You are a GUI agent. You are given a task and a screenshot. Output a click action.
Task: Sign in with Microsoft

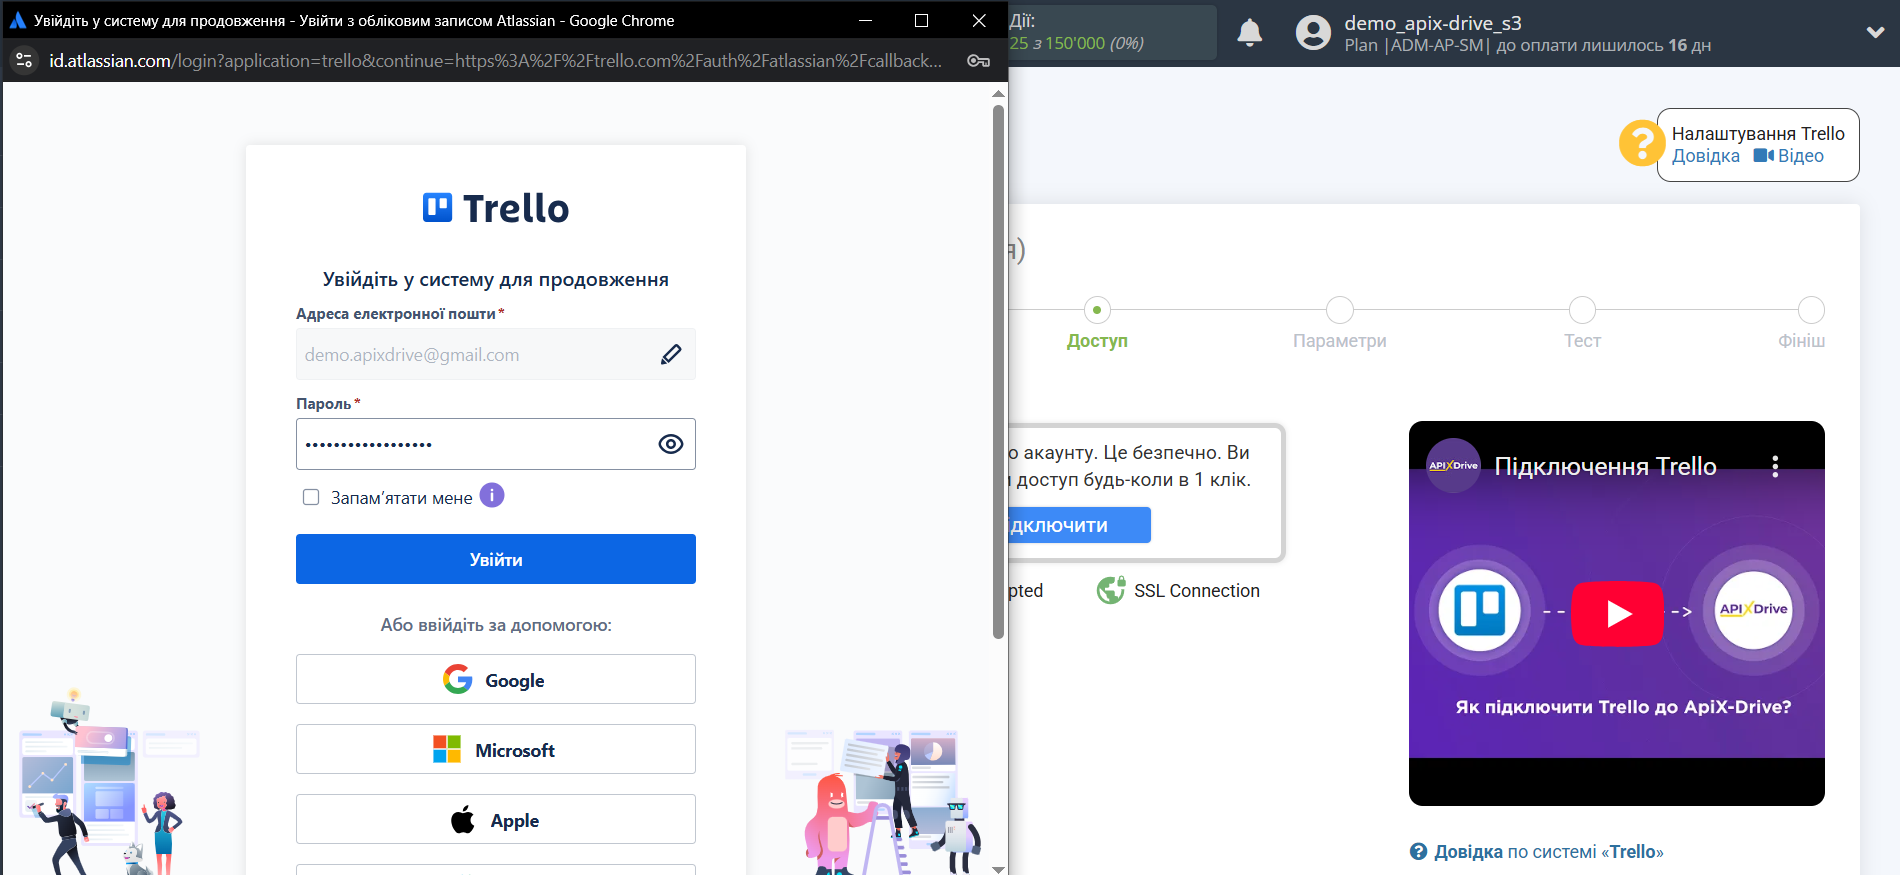coord(496,749)
